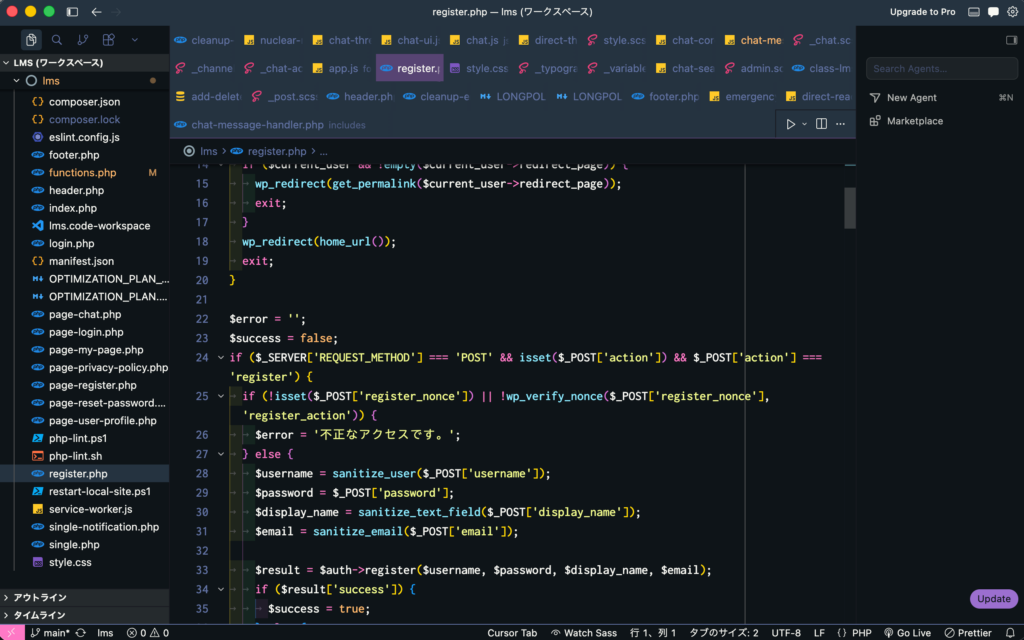This screenshot has height=640, width=1024.
Task: Change the LF line ending
Action: [x=819, y=632]
